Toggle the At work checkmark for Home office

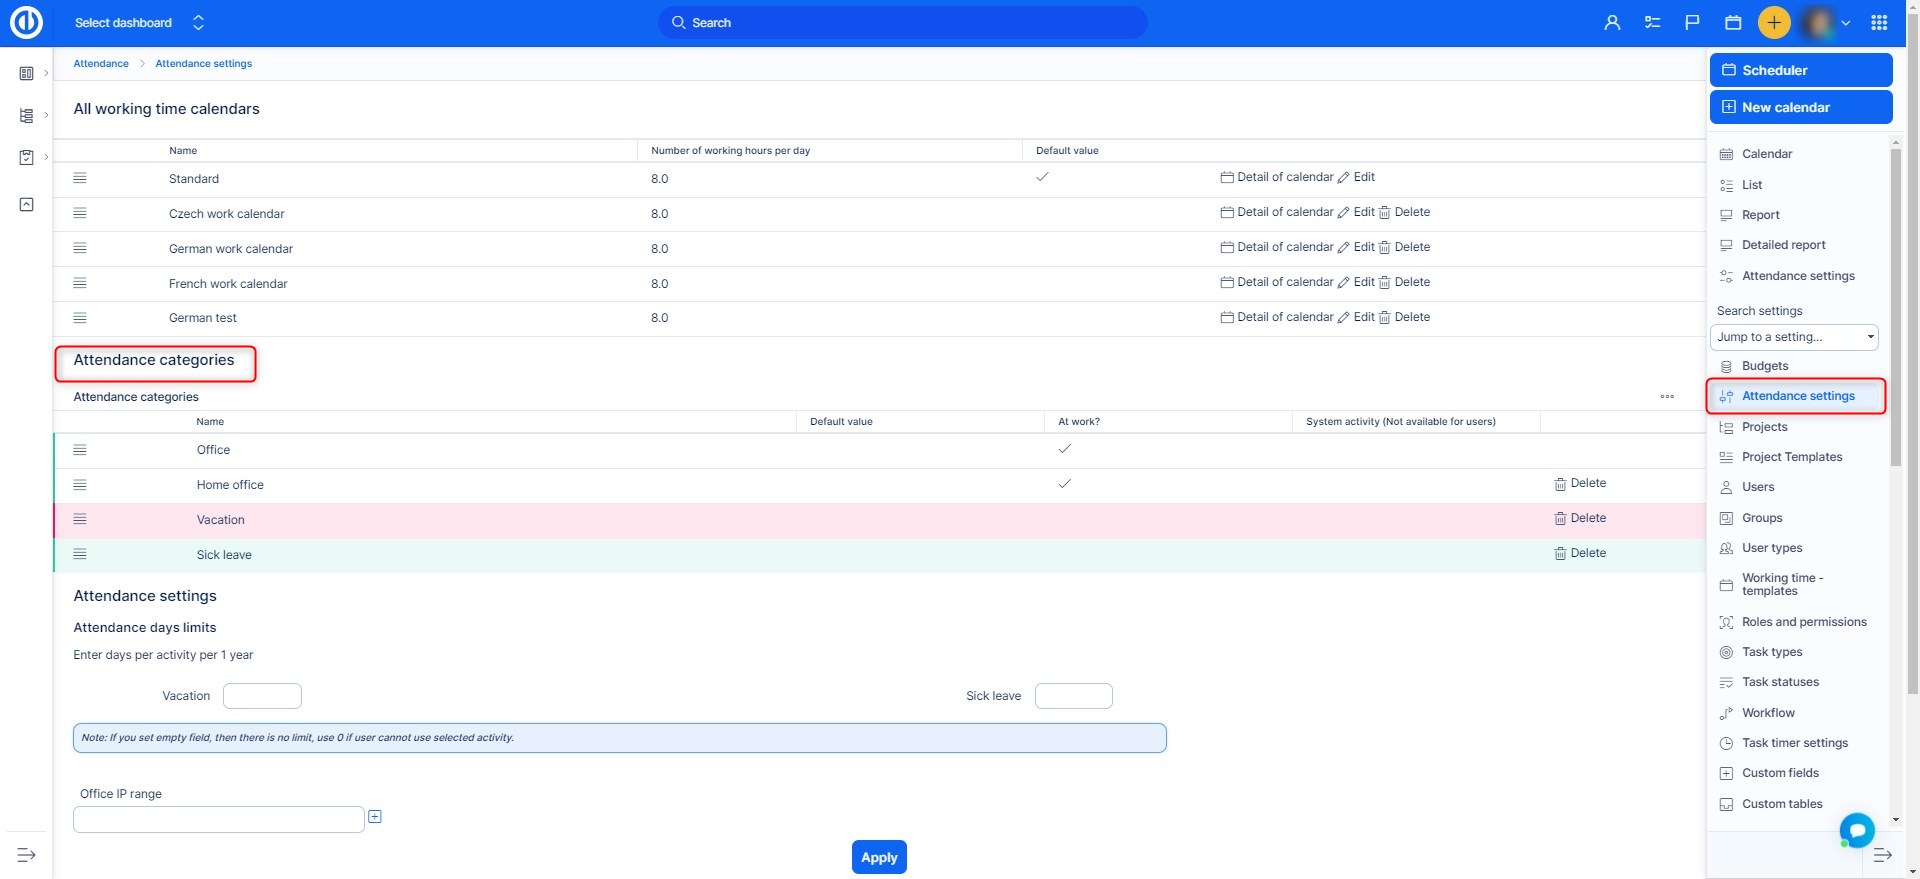click(x=1064, y=484)
